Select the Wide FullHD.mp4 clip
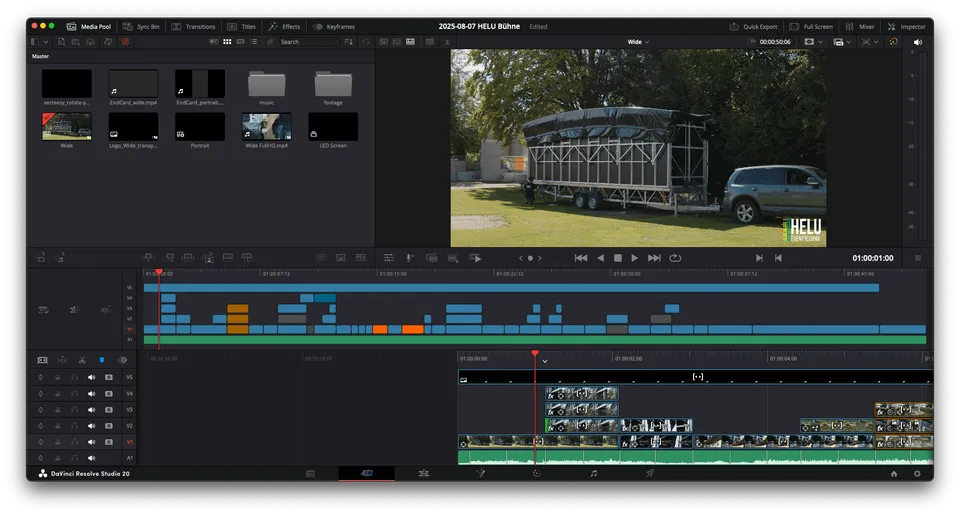Viewport: 960px width, 516px height. (266, 127)
